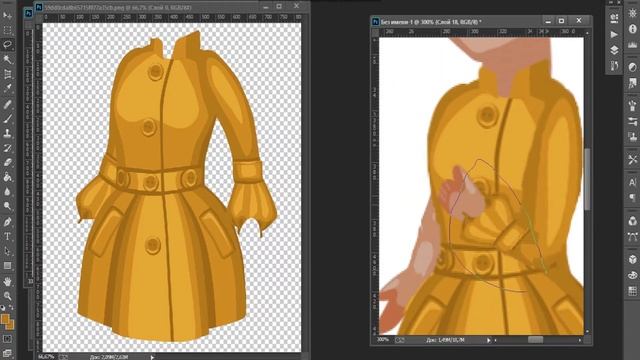Close the 300% document window
Image resolution: width=640 pixels, height=360 pixels.
(x=579, y=21)
